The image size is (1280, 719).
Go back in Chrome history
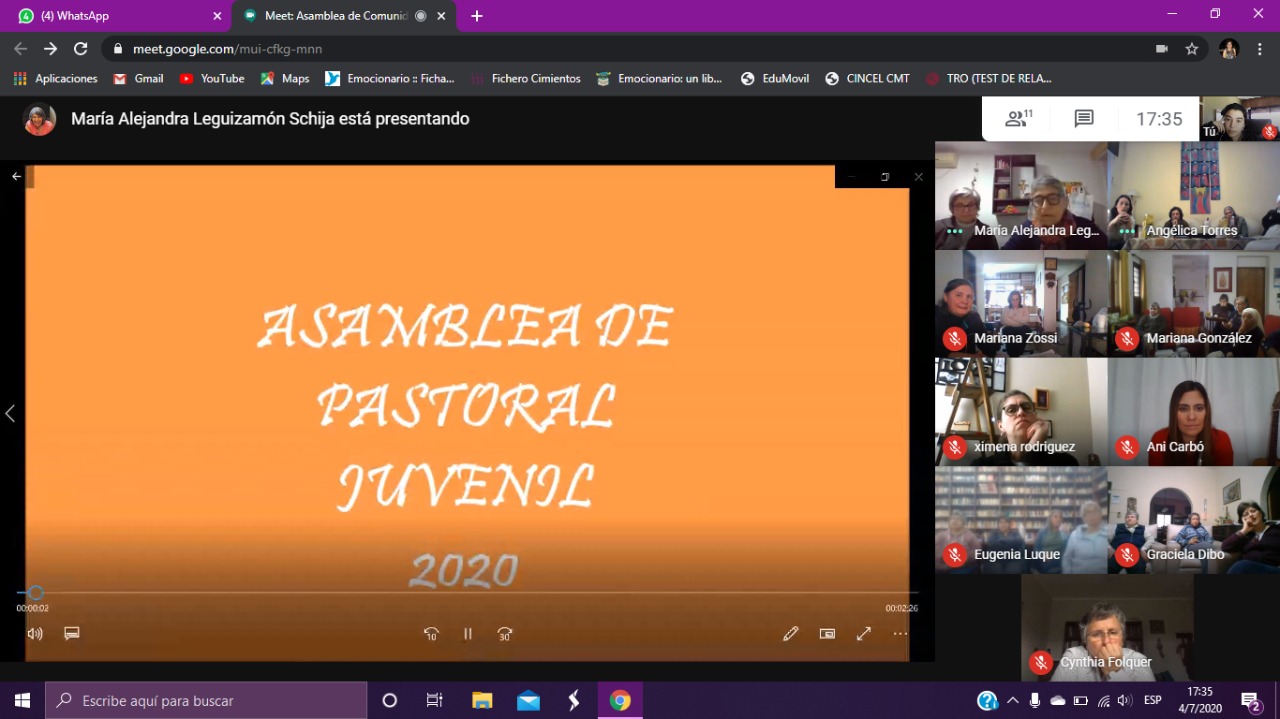[20, 48]
